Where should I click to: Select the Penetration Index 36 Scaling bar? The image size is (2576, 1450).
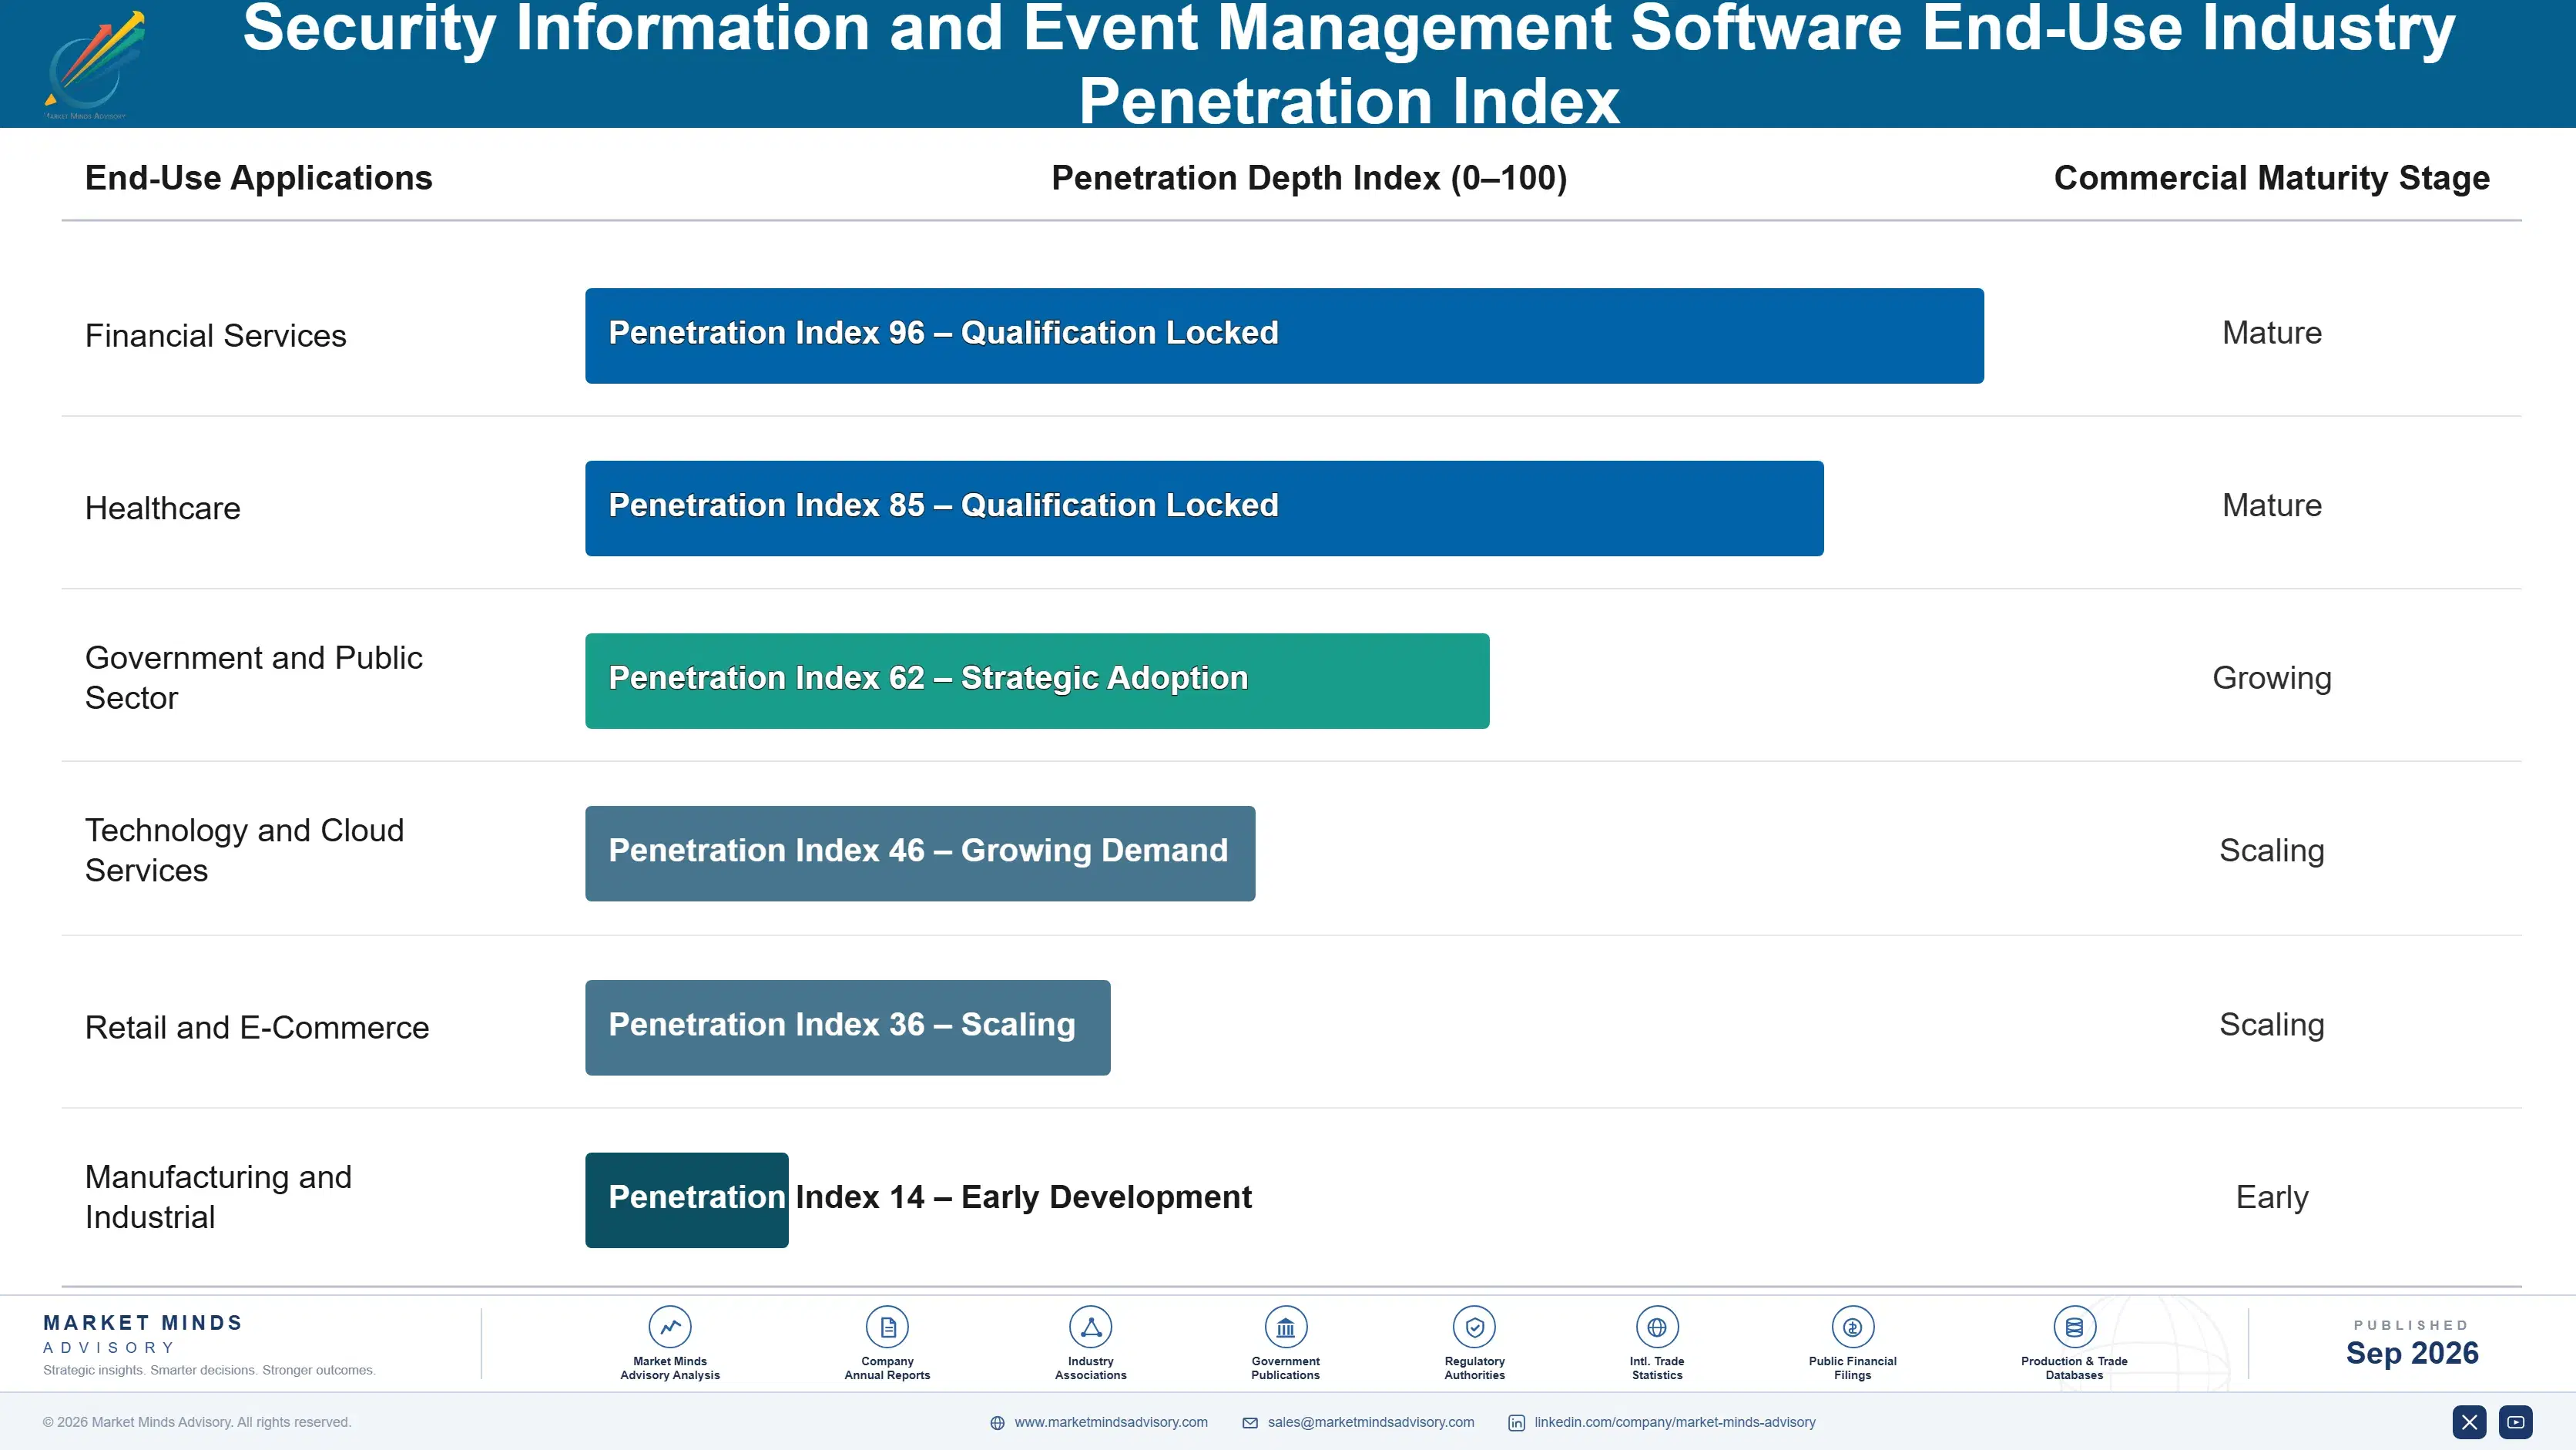tap(848, 1028)
